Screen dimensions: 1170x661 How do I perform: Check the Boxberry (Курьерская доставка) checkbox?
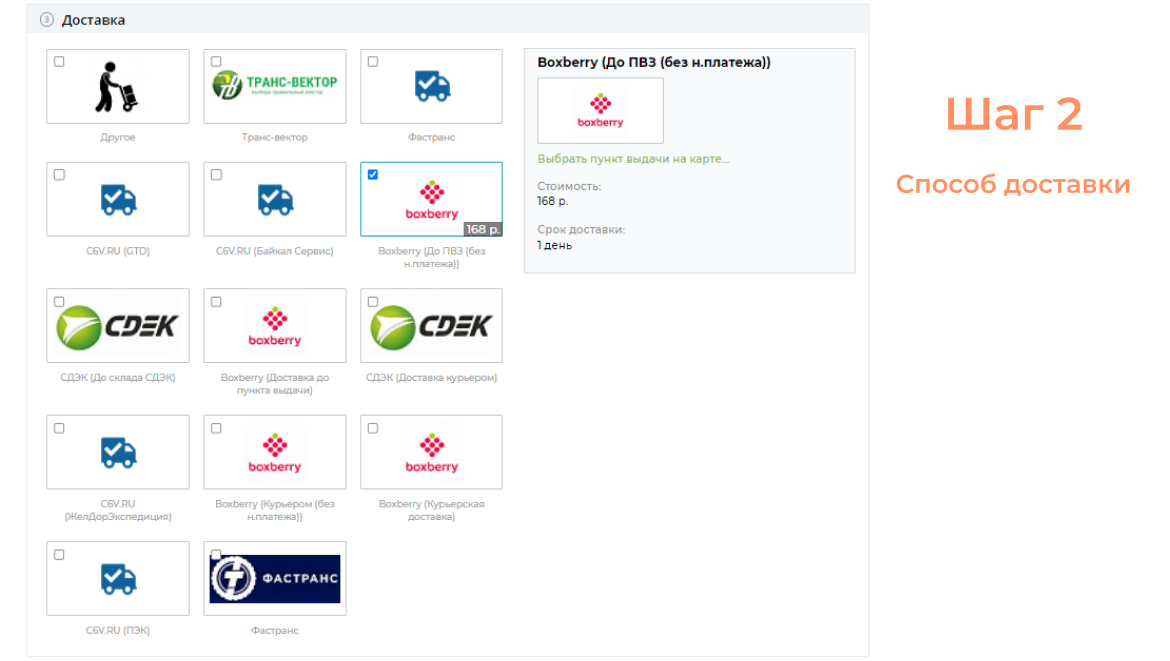click(x=372, y=428)
